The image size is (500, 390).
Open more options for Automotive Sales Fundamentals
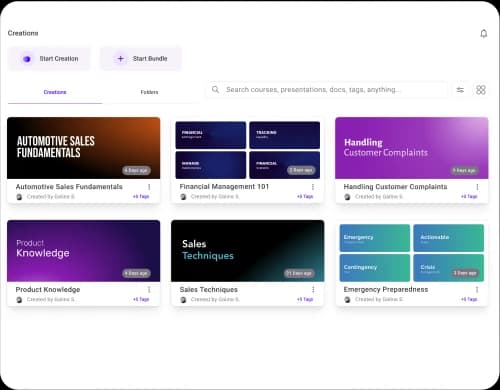pyautogui.click(x=149, y=187)
